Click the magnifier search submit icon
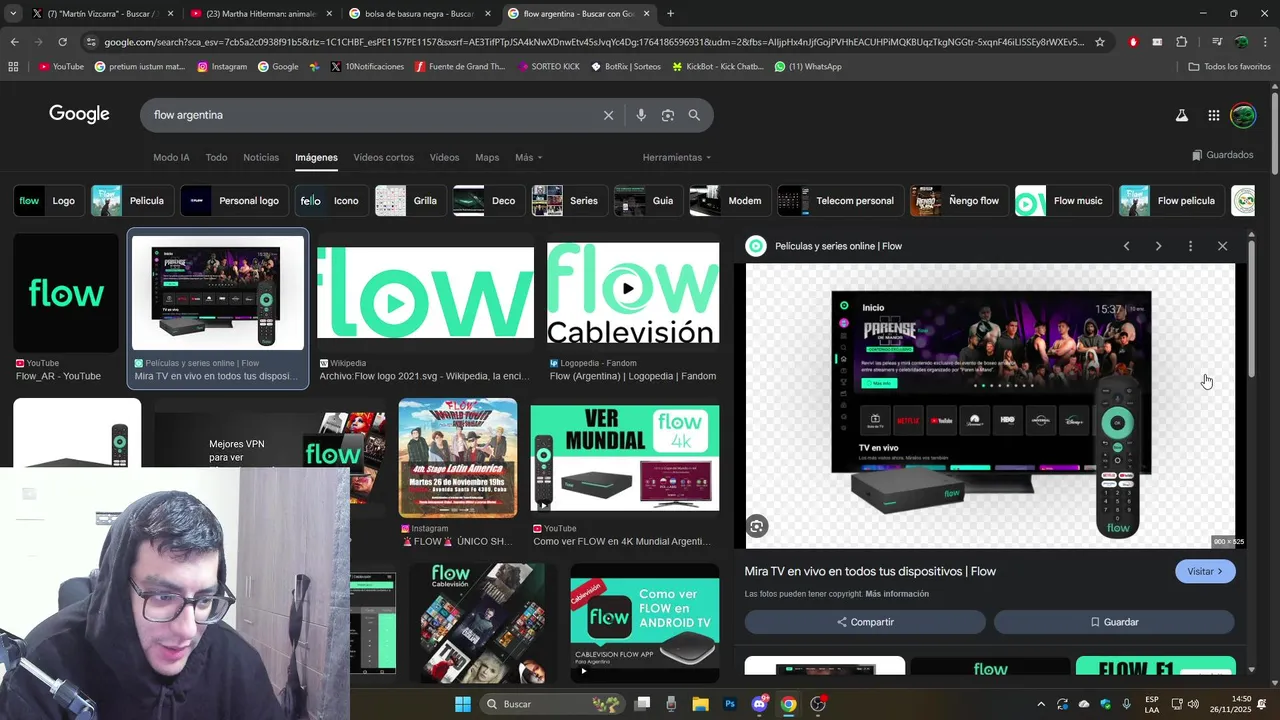Image resolution: width=1280 pixels, height=720 pixels. tap(694, 115)
